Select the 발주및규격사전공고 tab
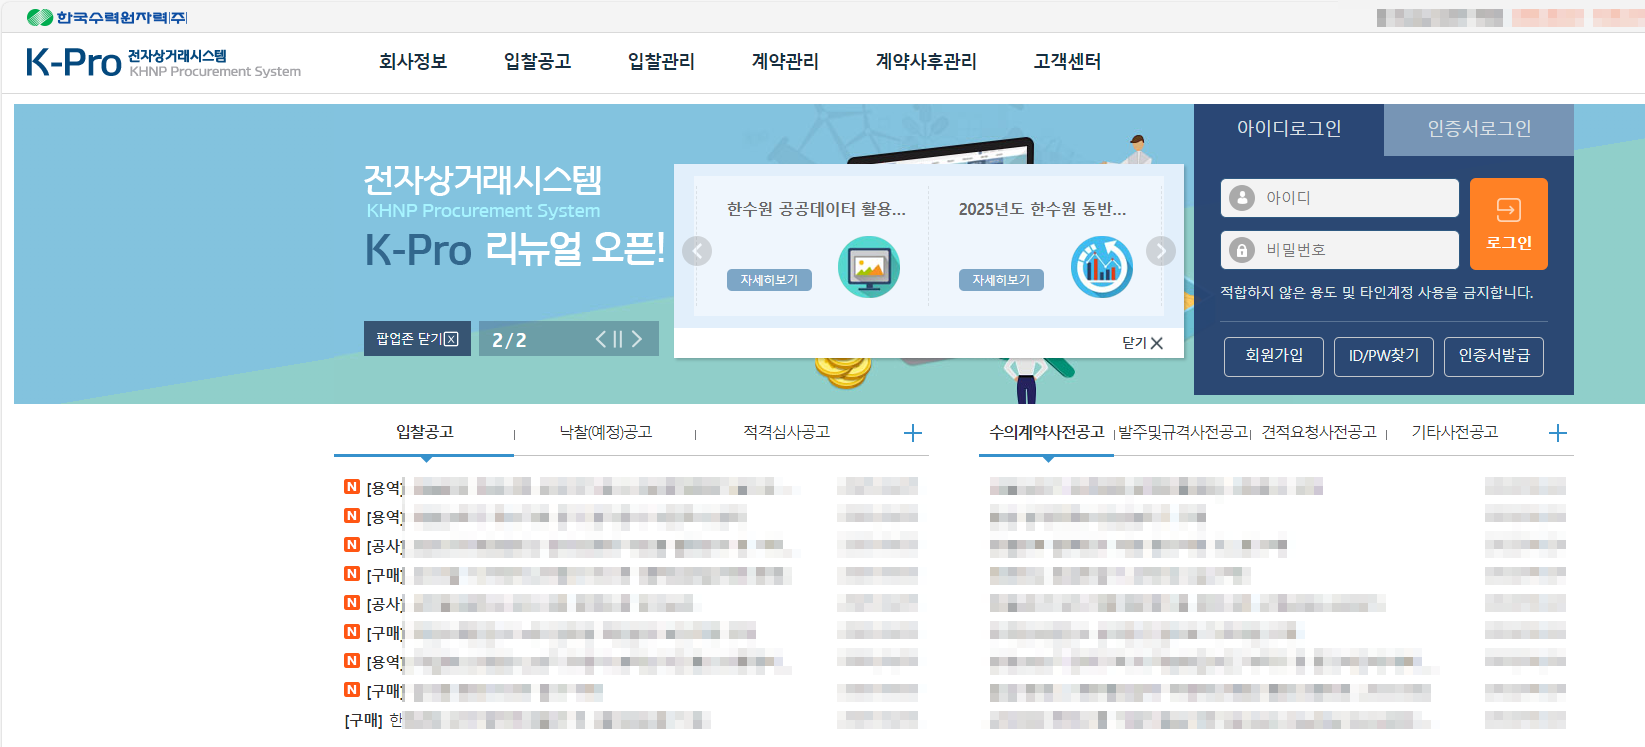1645x747 pixels. 1183,432
